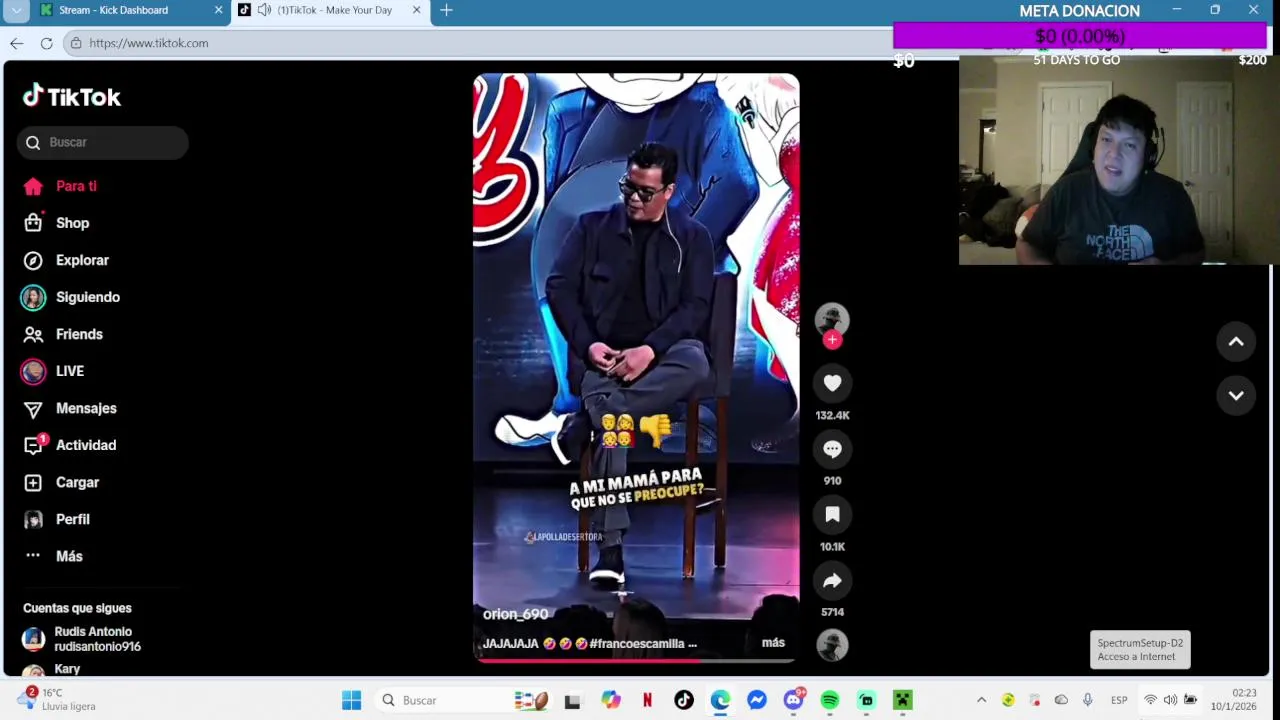Click the TikTok logo
Screen dimensions: 1280x720
[72, 96]
